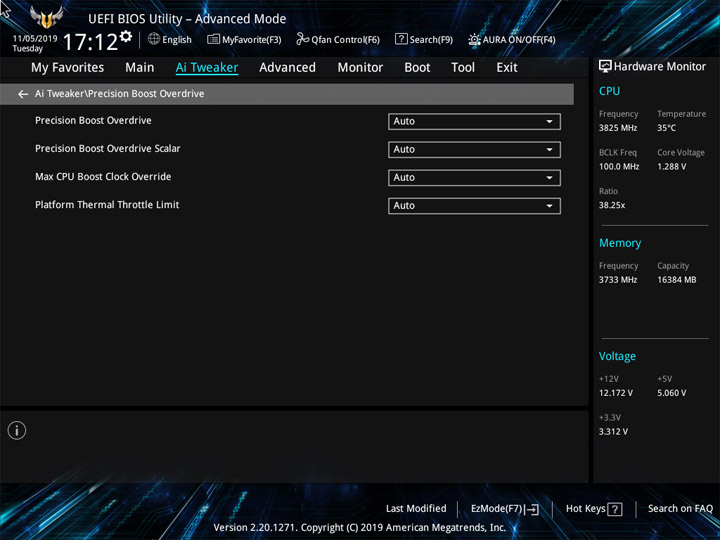Click the Version 2.20.1271 copyright line
Image resolution: width=720 pixels, height=540 pixels.
pyautogui.click(x=360, y=527)
